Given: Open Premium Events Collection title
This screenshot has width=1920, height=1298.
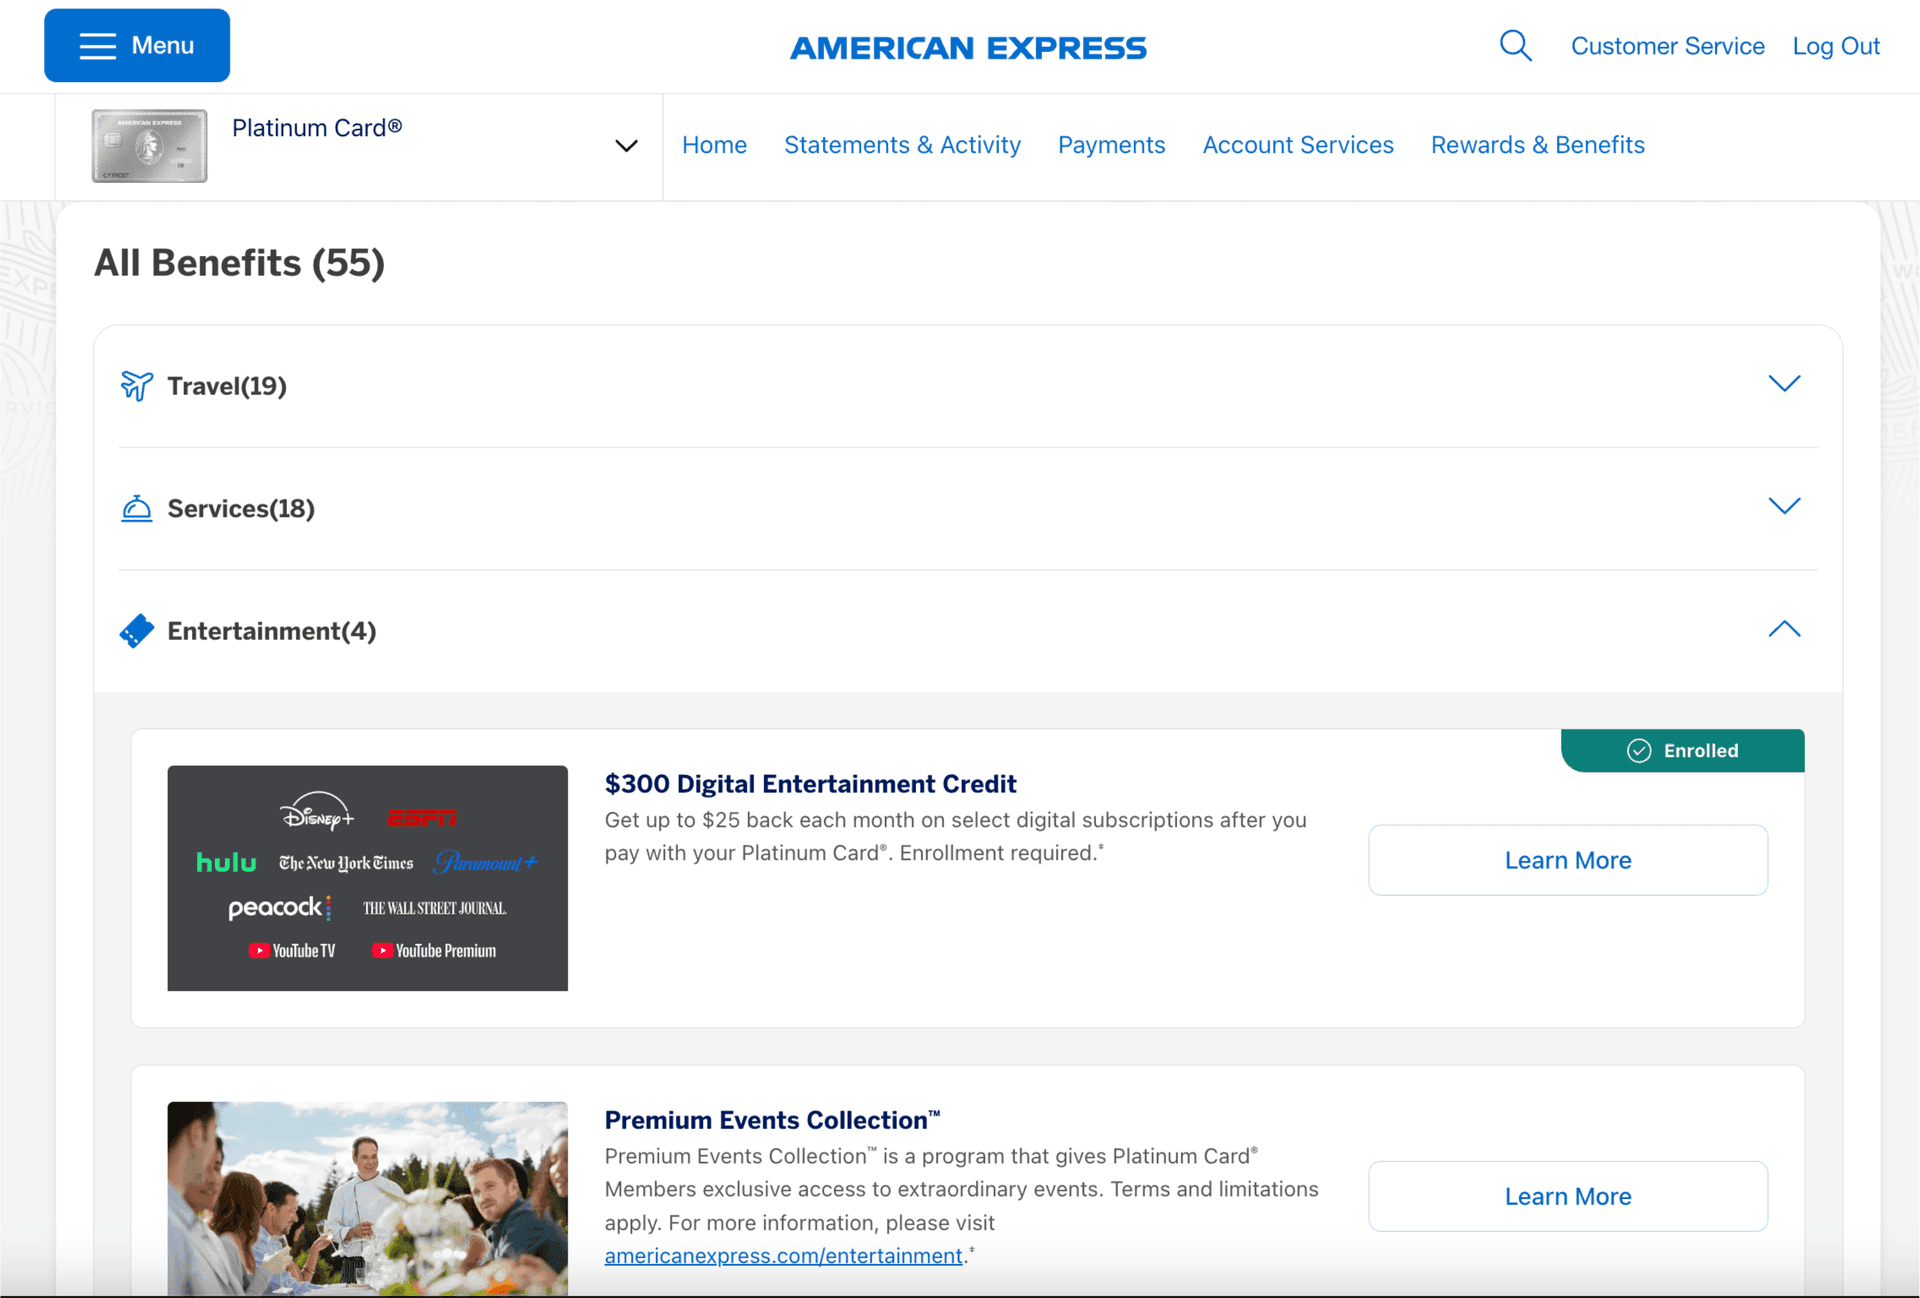Looking at the screenshot, I should [772, 1120].
